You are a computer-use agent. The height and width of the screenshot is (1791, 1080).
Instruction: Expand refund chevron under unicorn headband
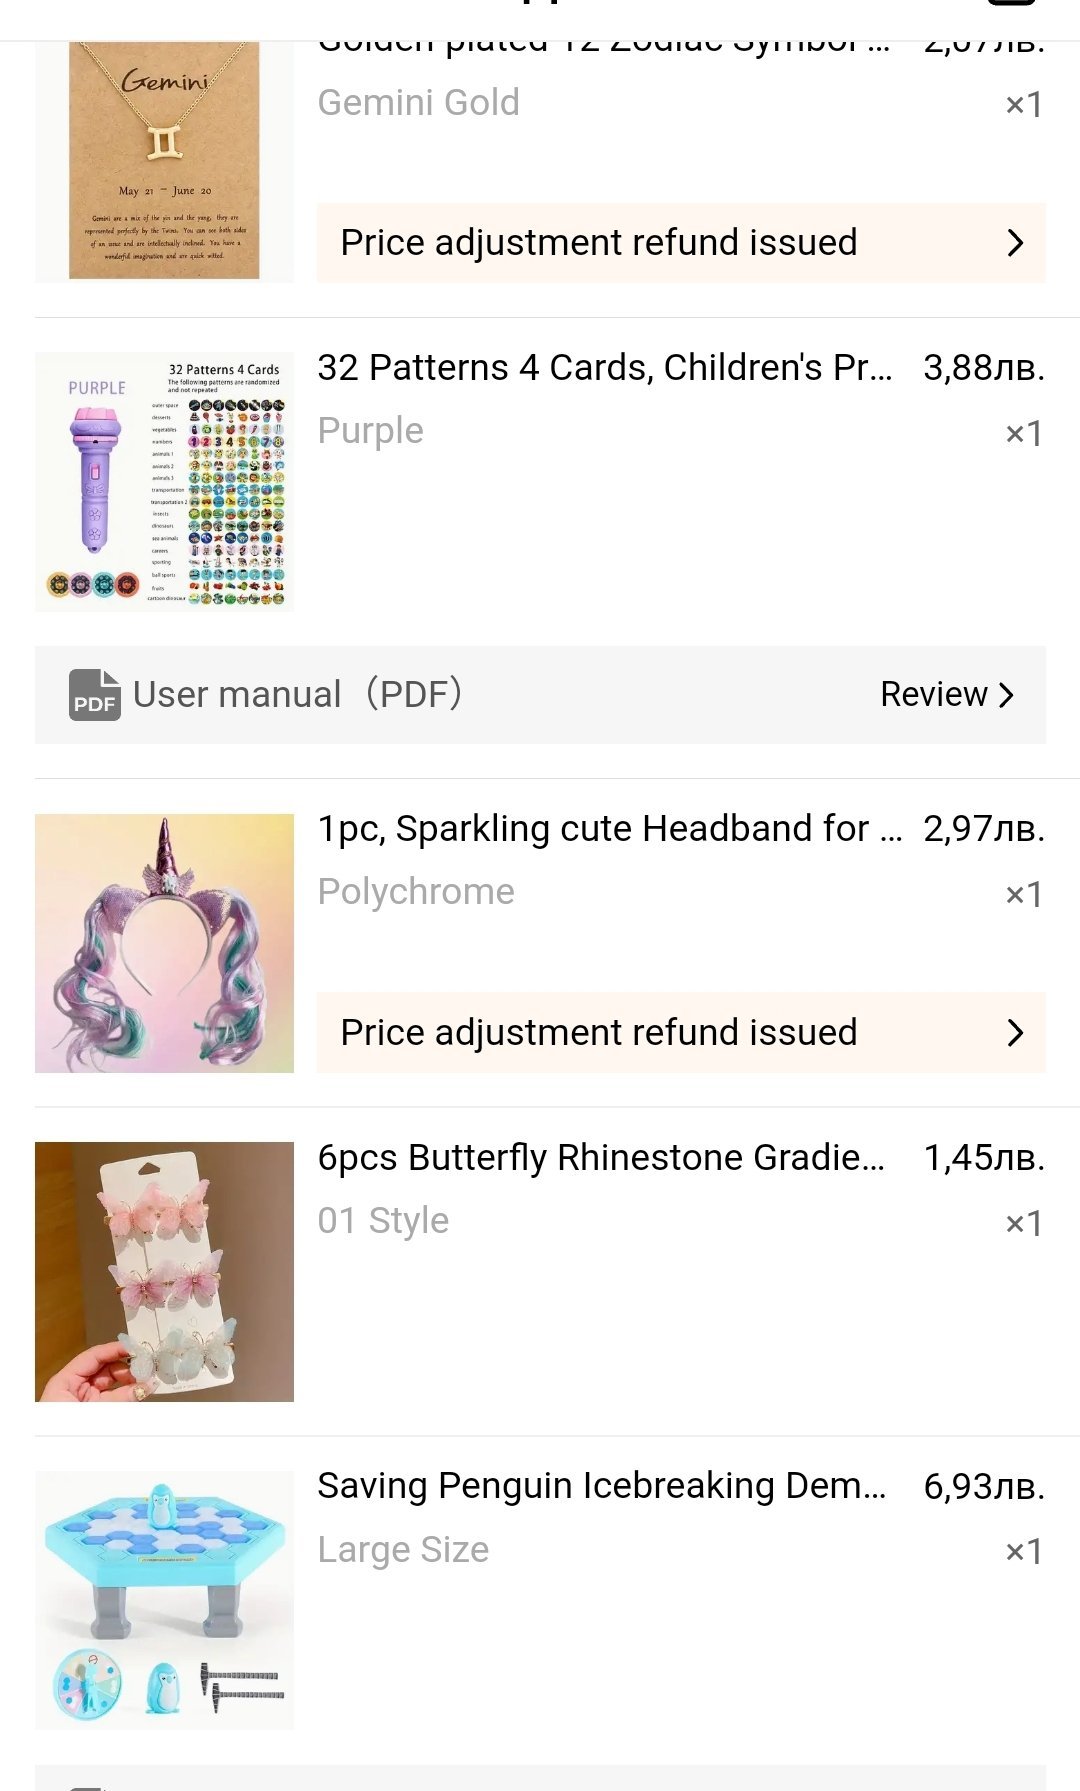(x=1015, y=1033)
